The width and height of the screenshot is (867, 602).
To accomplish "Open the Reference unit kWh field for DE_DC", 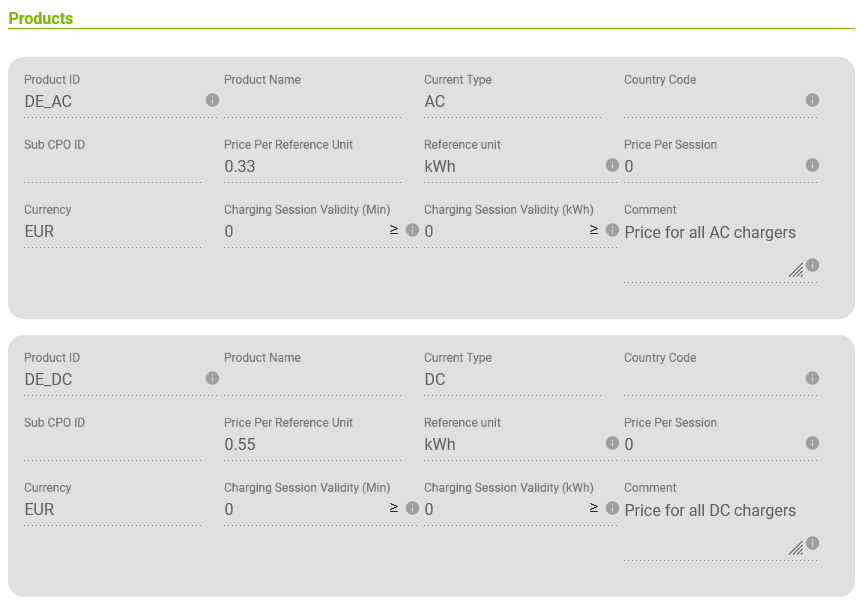I will pyautogui.click(x=513, y=444).
